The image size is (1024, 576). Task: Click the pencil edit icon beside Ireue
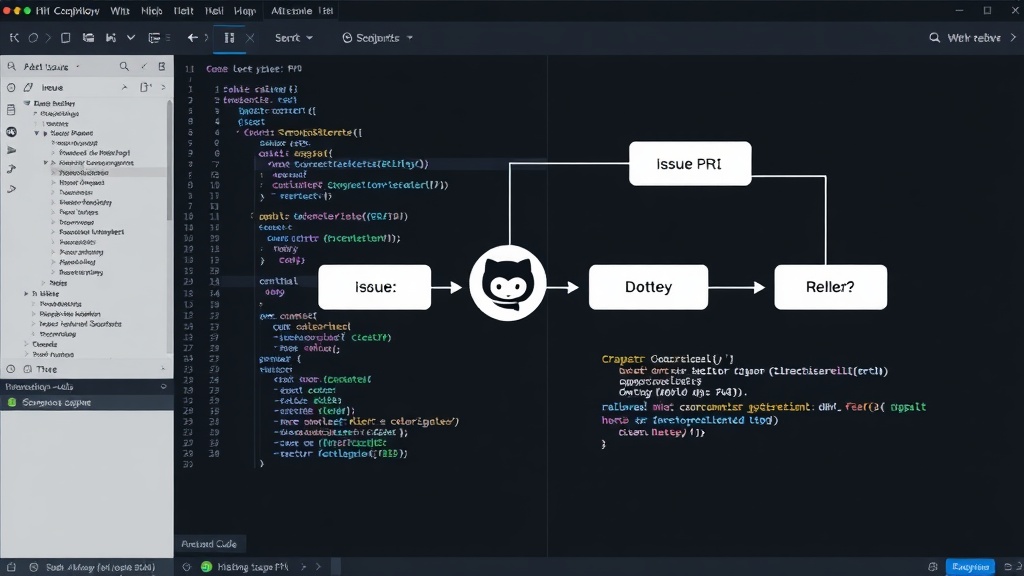28,87
